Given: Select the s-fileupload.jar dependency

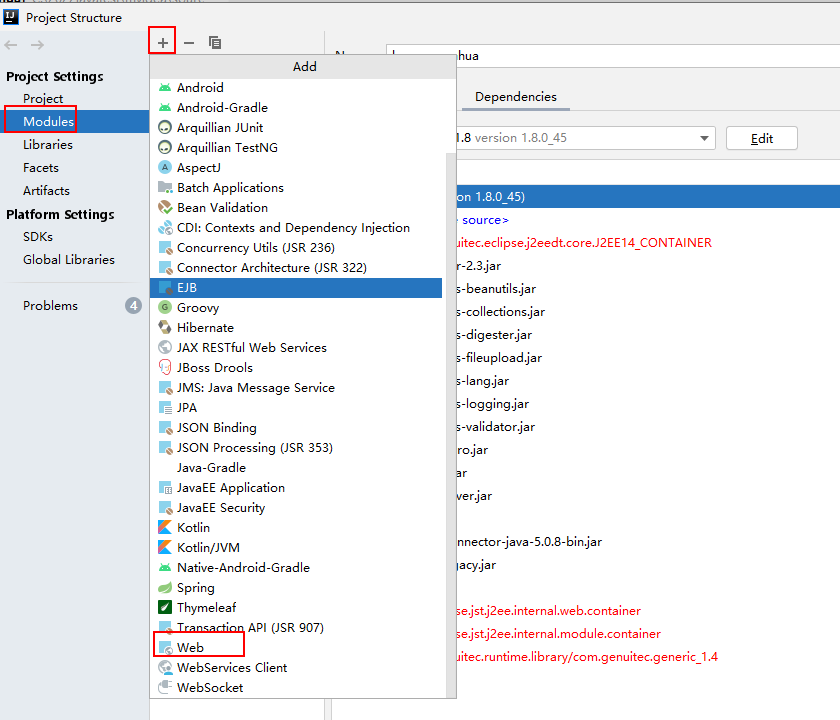Looking at the screenshot, I should coord(499,358).
